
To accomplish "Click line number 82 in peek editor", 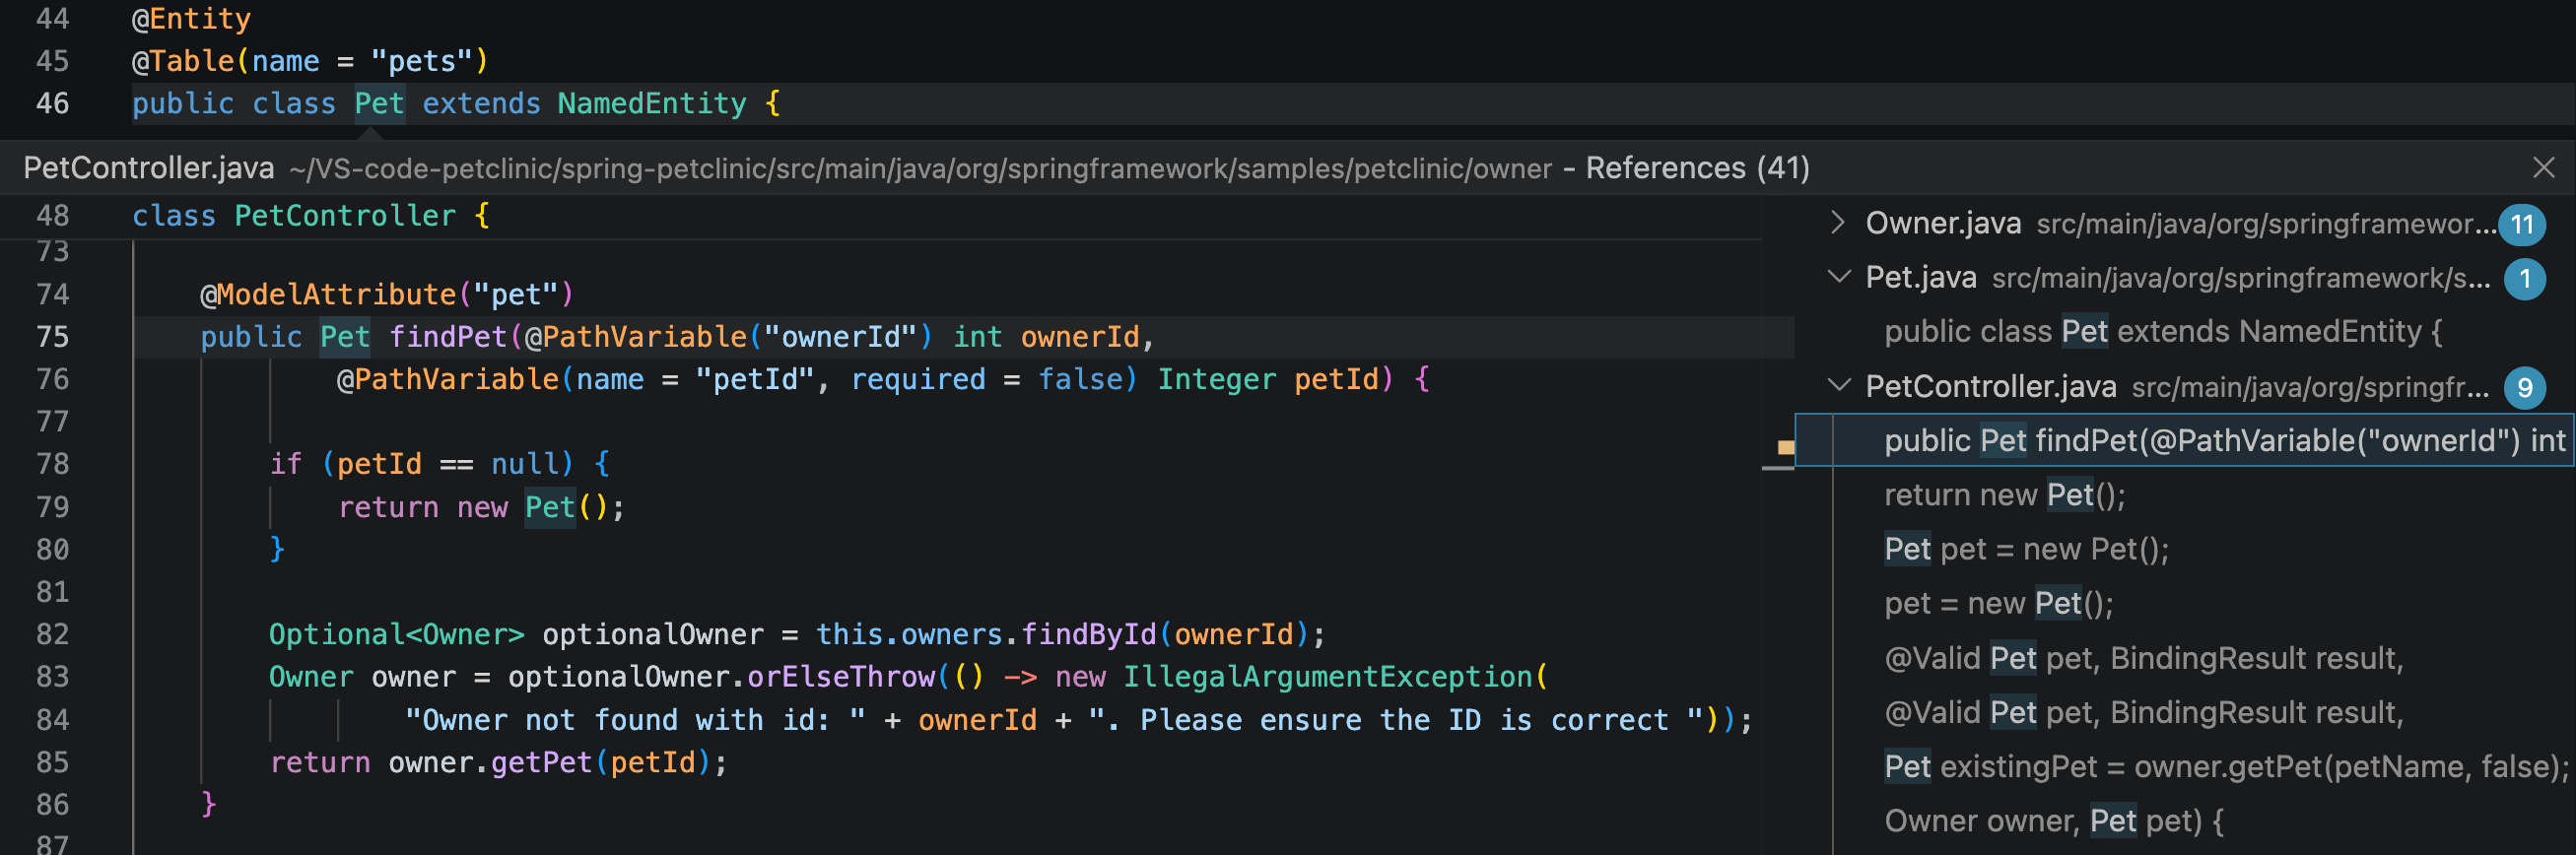I will [53, 634].
